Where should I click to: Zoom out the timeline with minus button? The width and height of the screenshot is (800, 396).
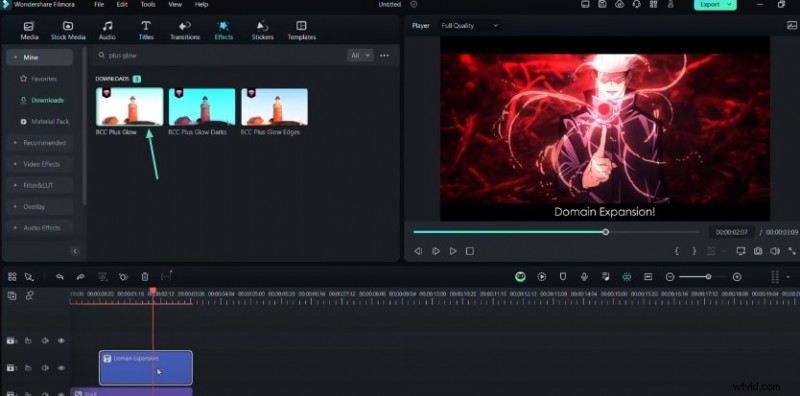670,277
